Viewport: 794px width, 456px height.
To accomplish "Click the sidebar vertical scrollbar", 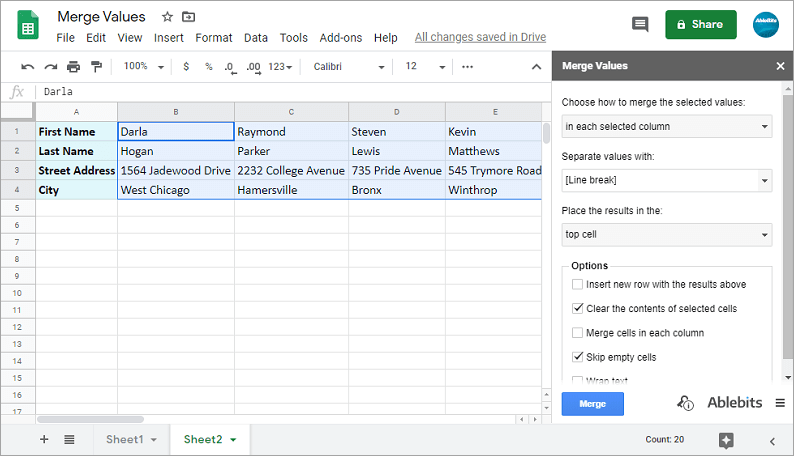I will (787, 225).
